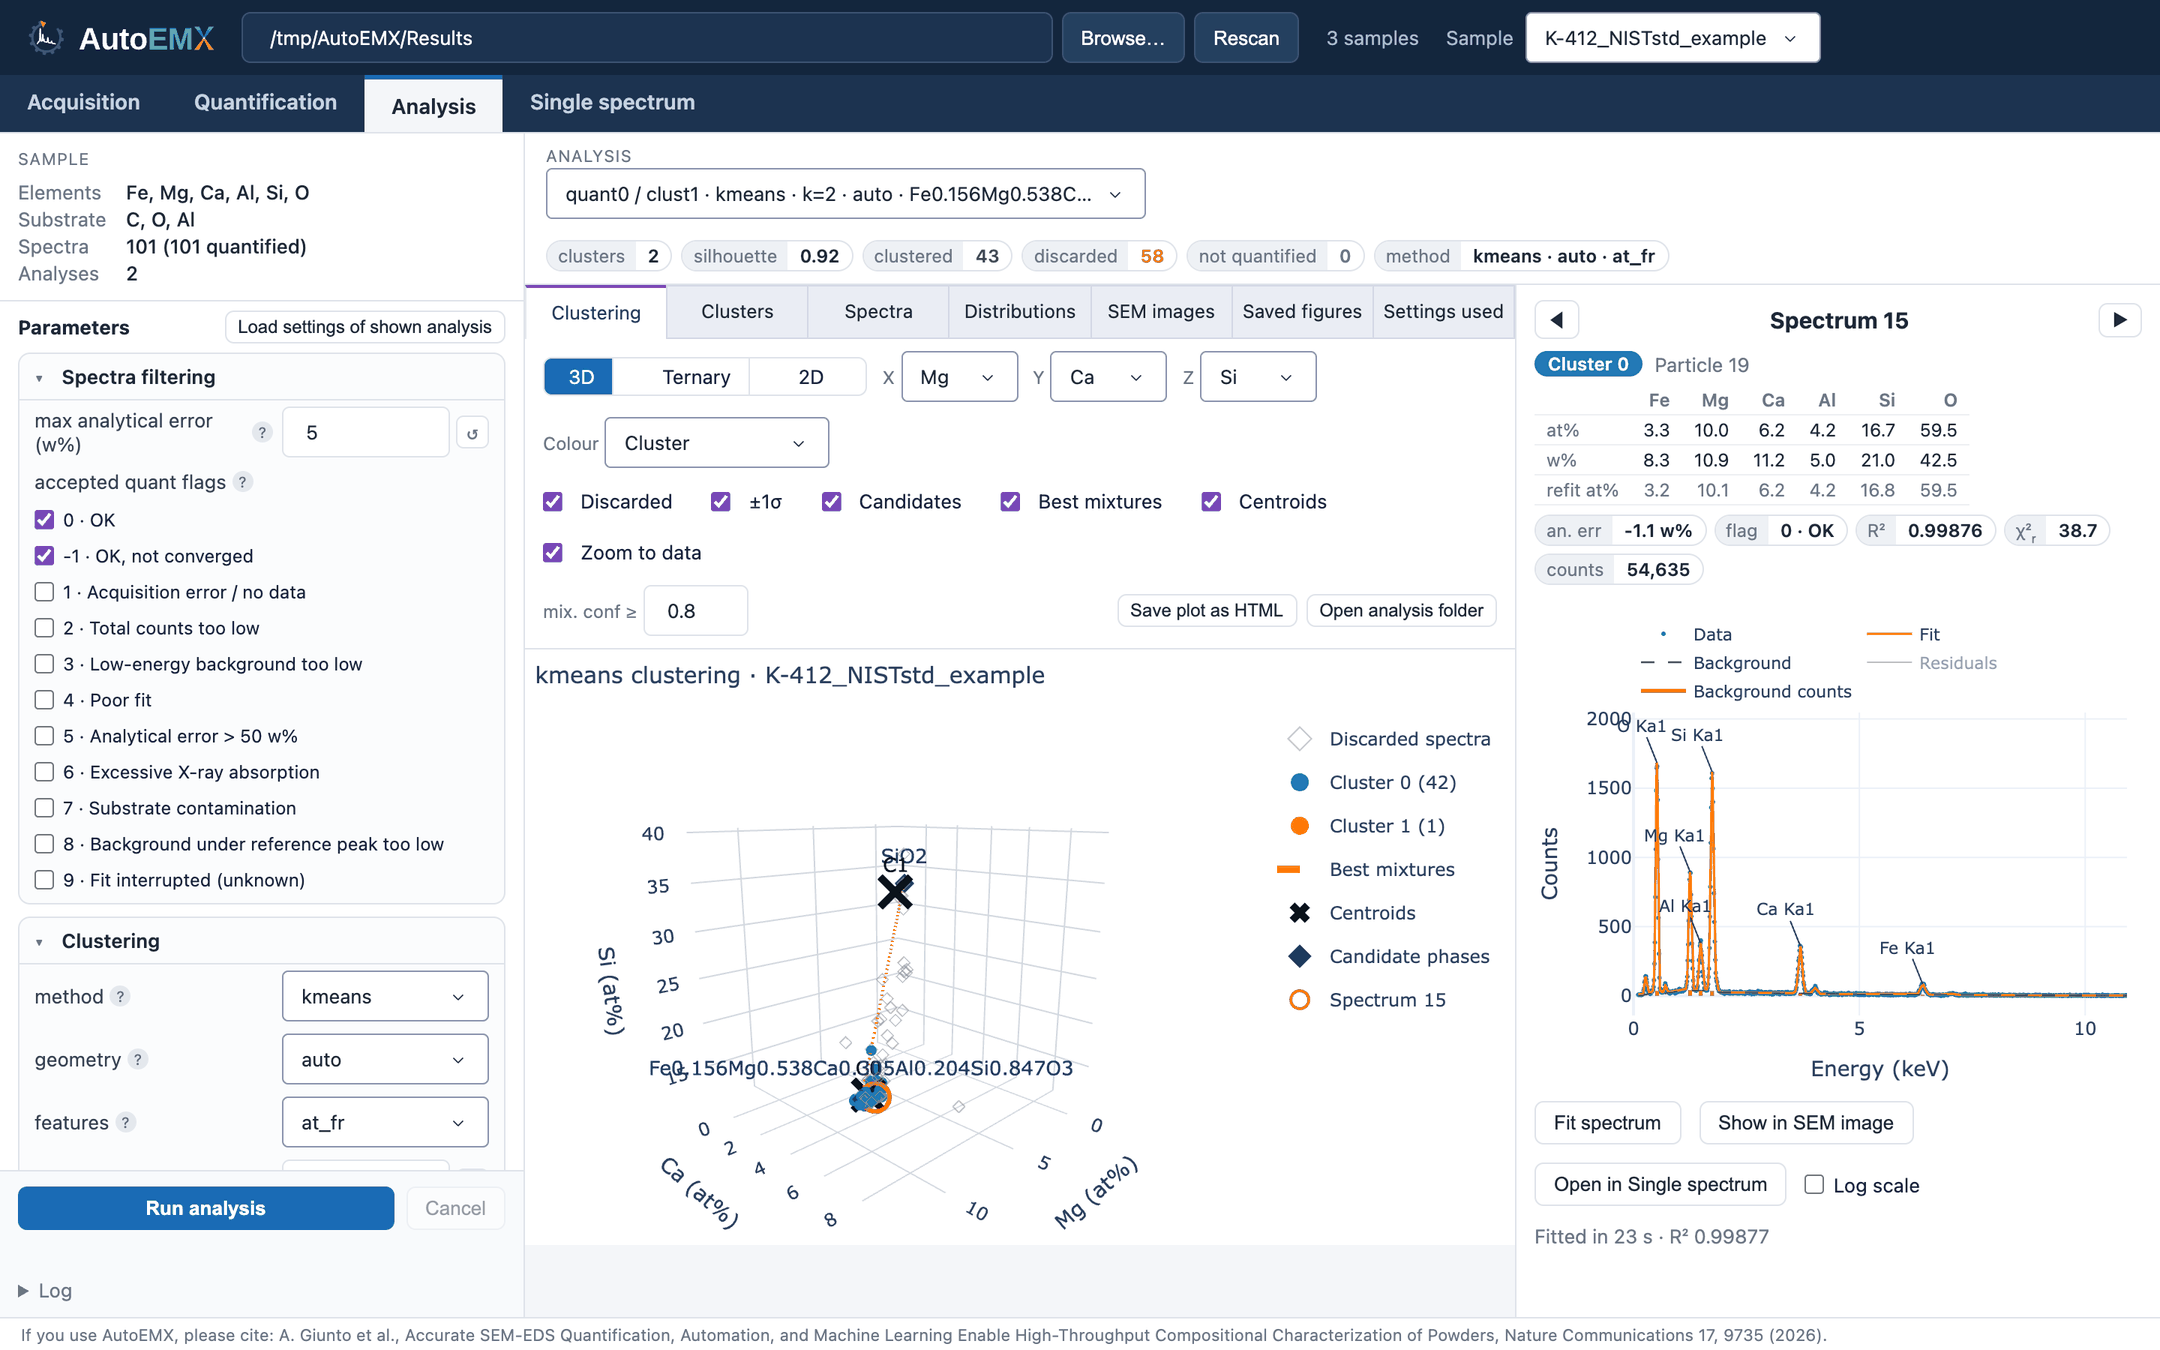Toggle Cluster 1 (1) legend marker
The width and height of the screenshot is (2160, 1350).
(x=1299, y=826)
